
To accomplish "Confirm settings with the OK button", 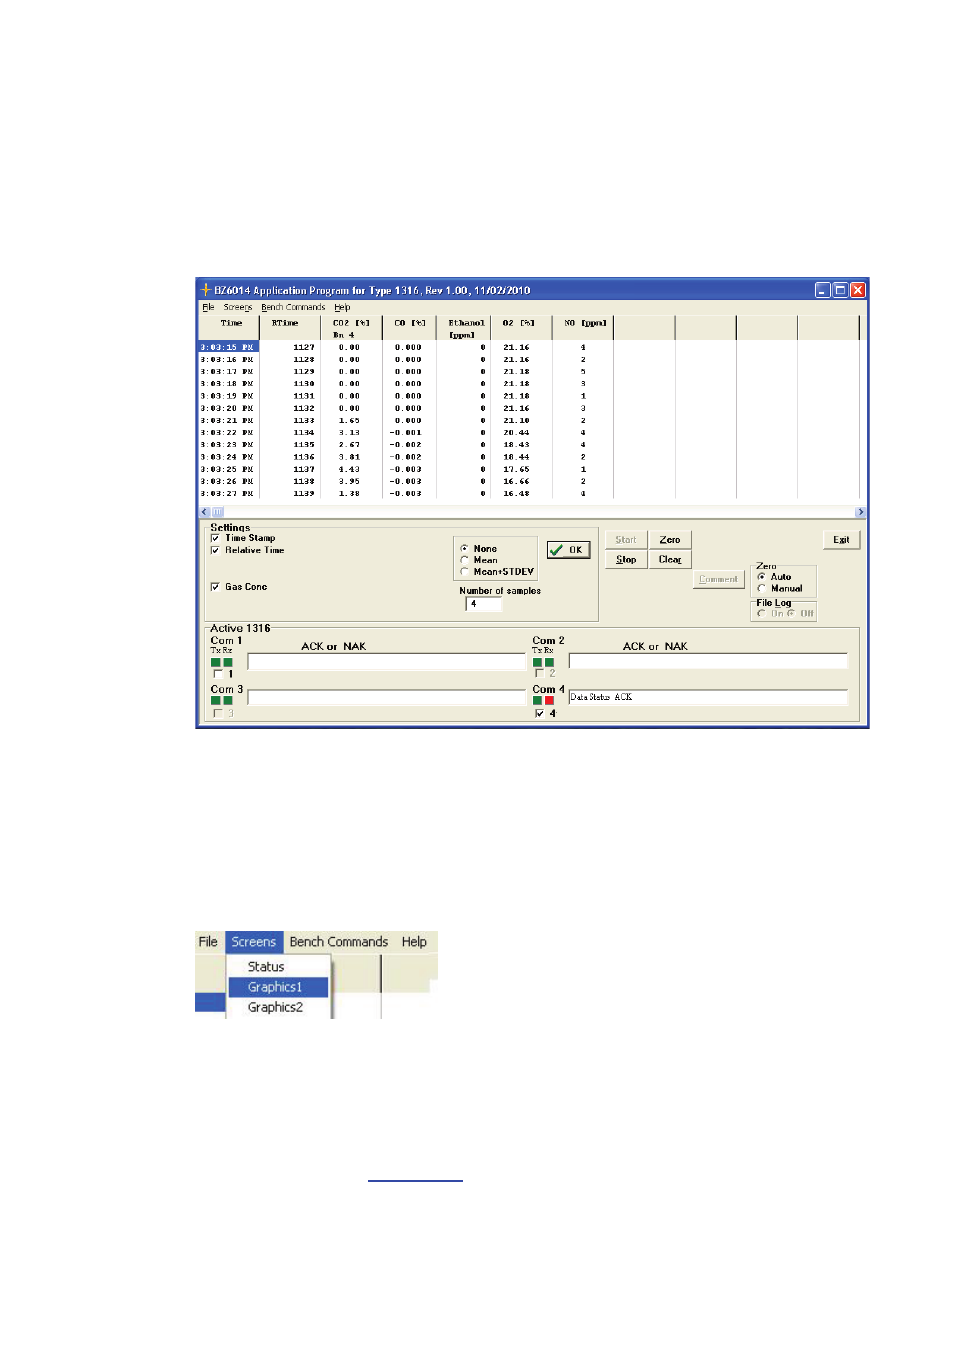I will click(x=569, y=550).
